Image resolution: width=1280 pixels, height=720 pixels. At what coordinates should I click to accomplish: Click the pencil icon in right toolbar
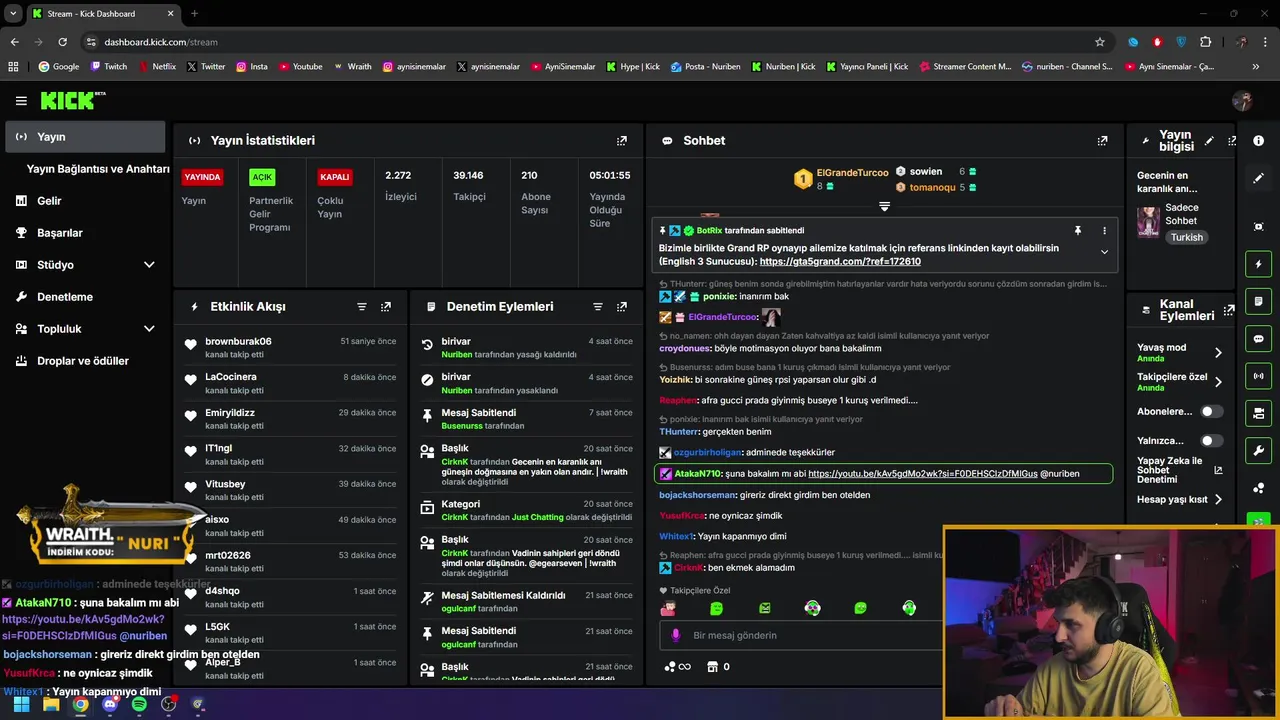1259,178
